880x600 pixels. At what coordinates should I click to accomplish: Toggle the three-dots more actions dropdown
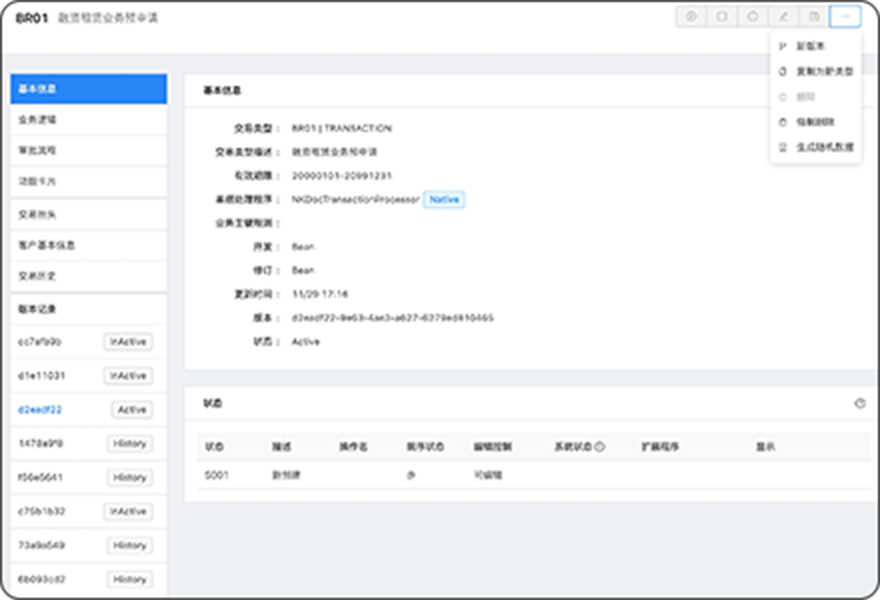pos(845,17)
